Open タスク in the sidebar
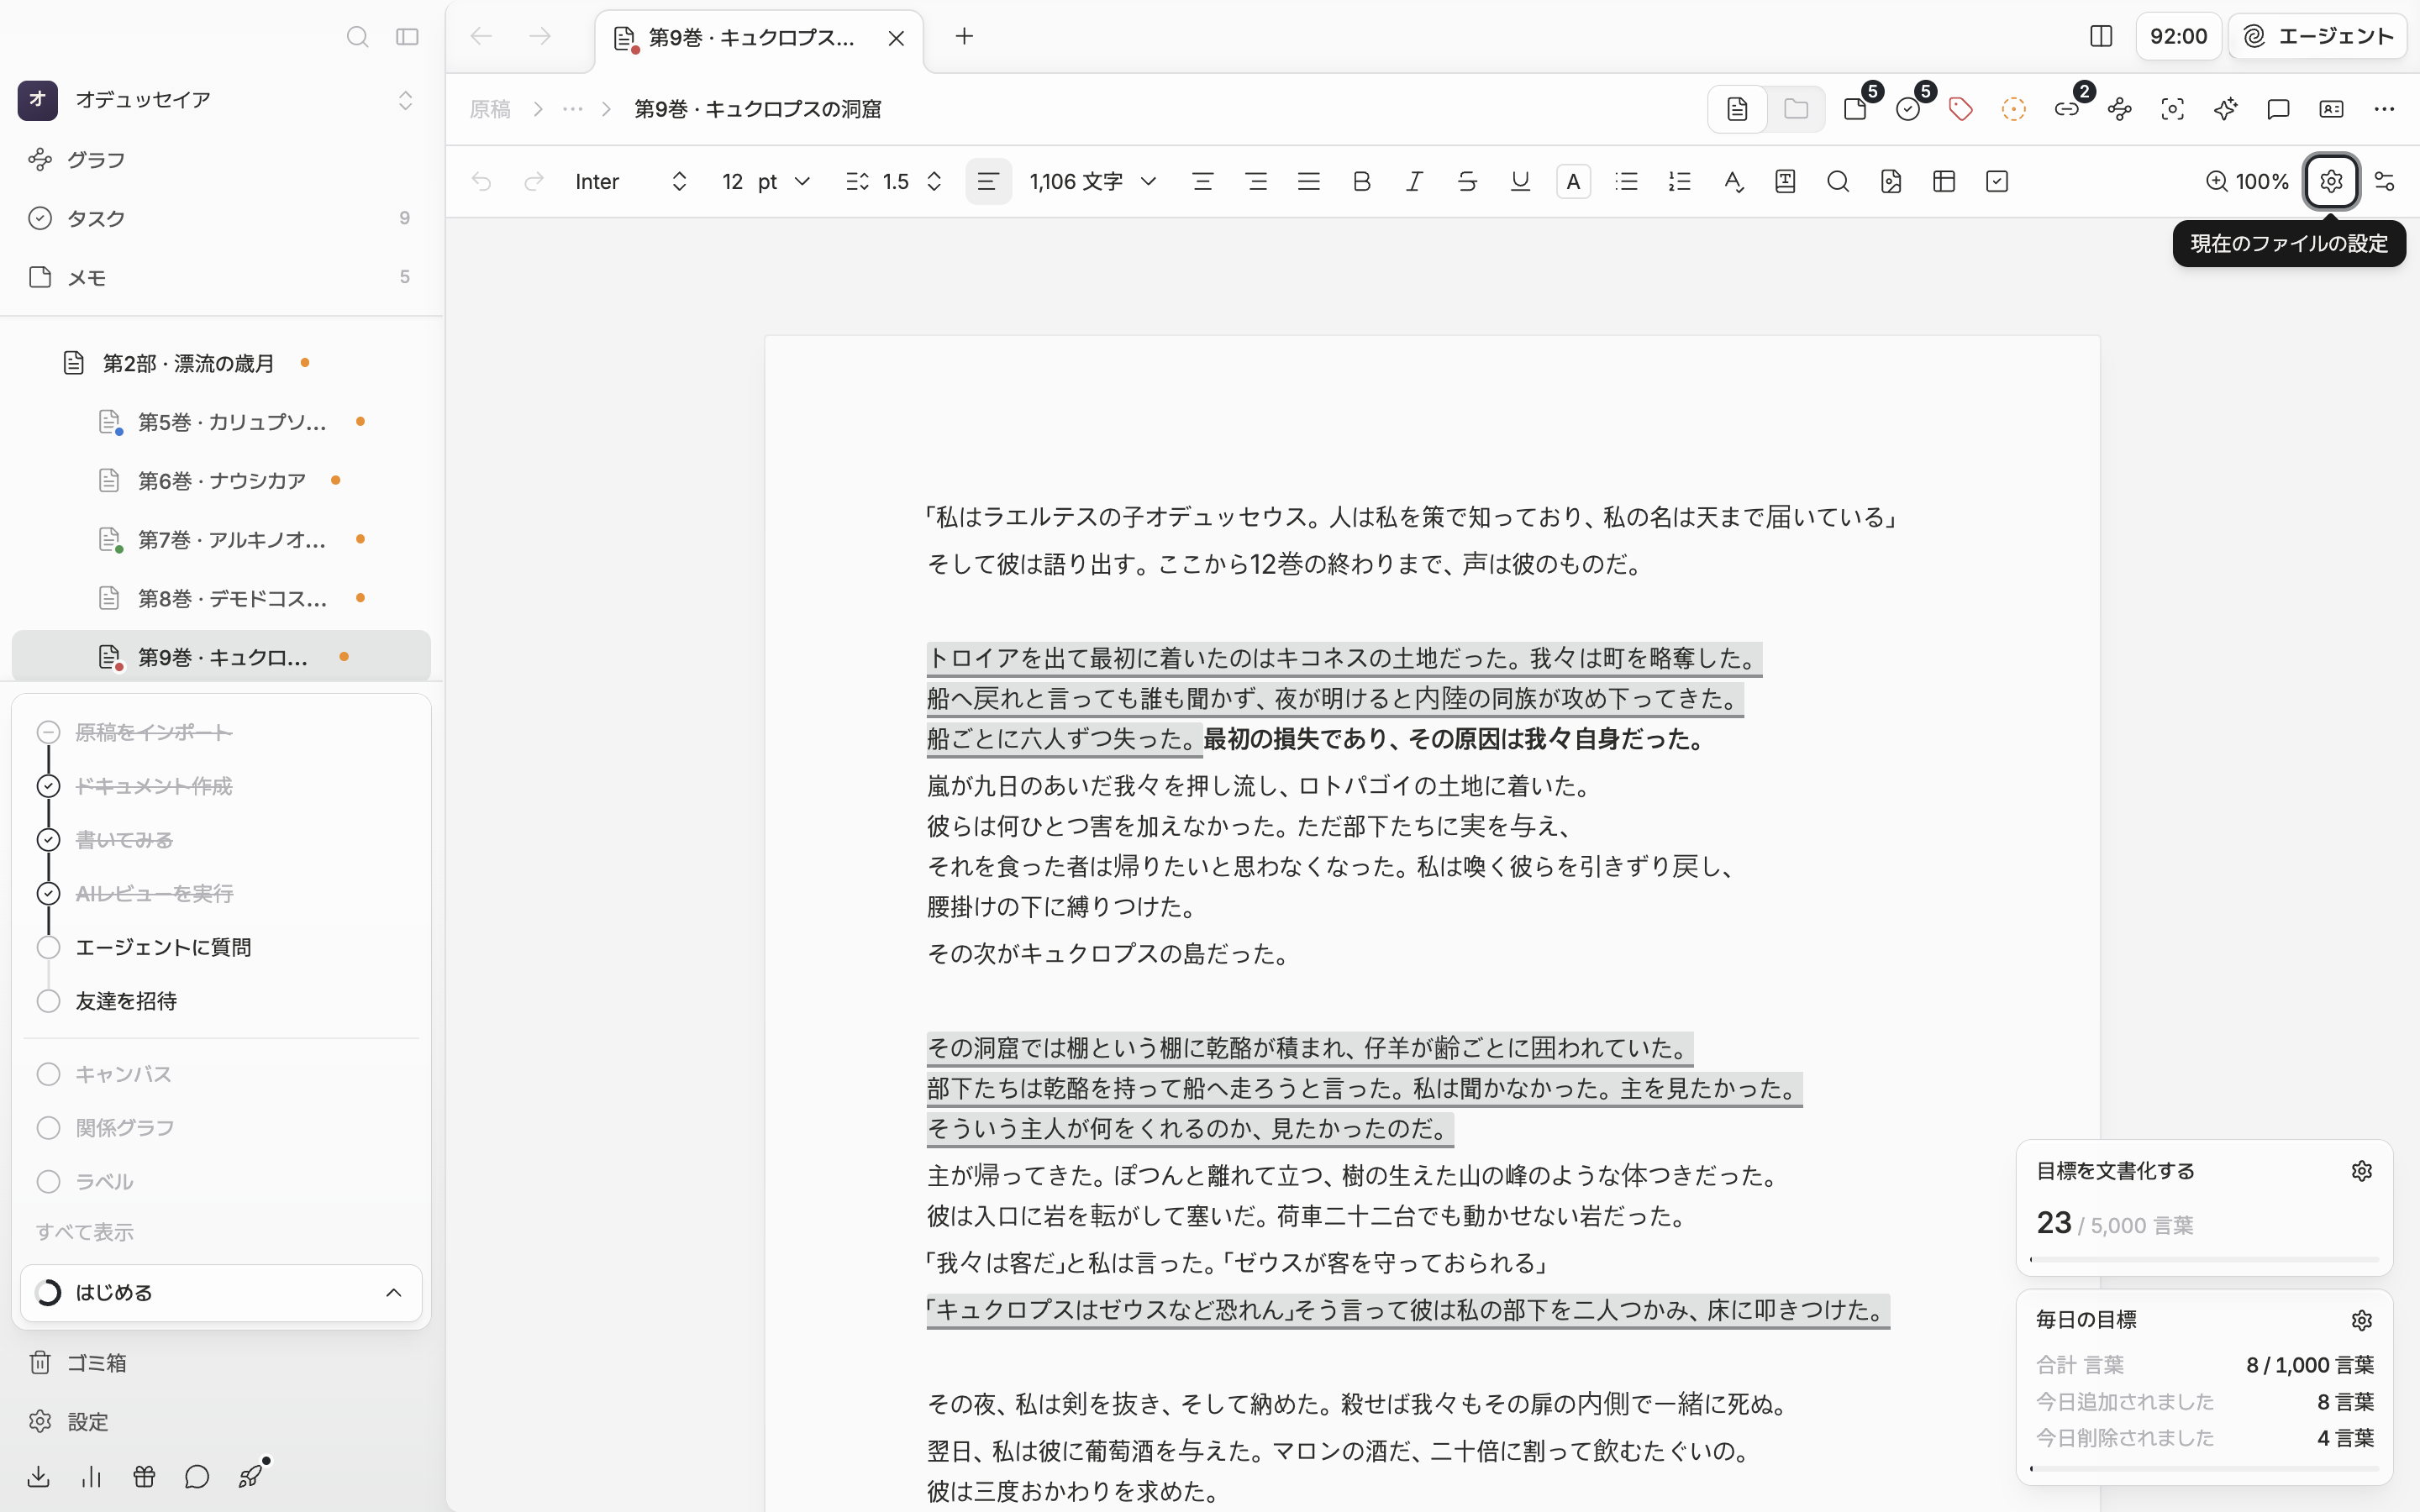This screenshot has width=2420, height=1512. (221, 218)
